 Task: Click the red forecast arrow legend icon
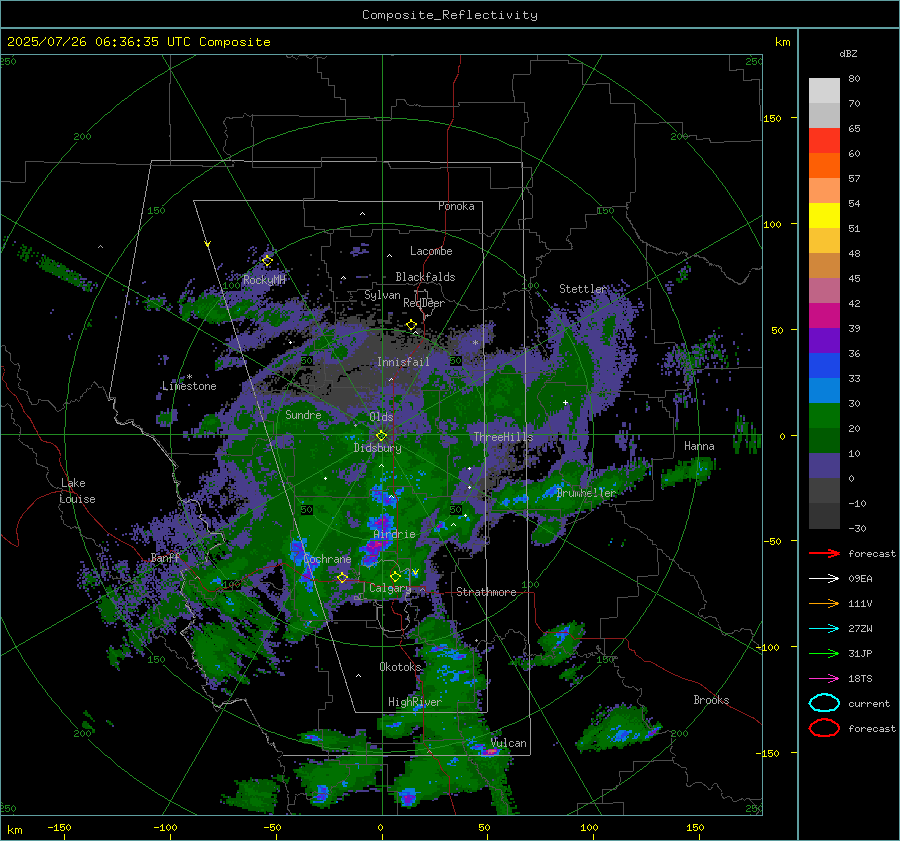point(824,553)
